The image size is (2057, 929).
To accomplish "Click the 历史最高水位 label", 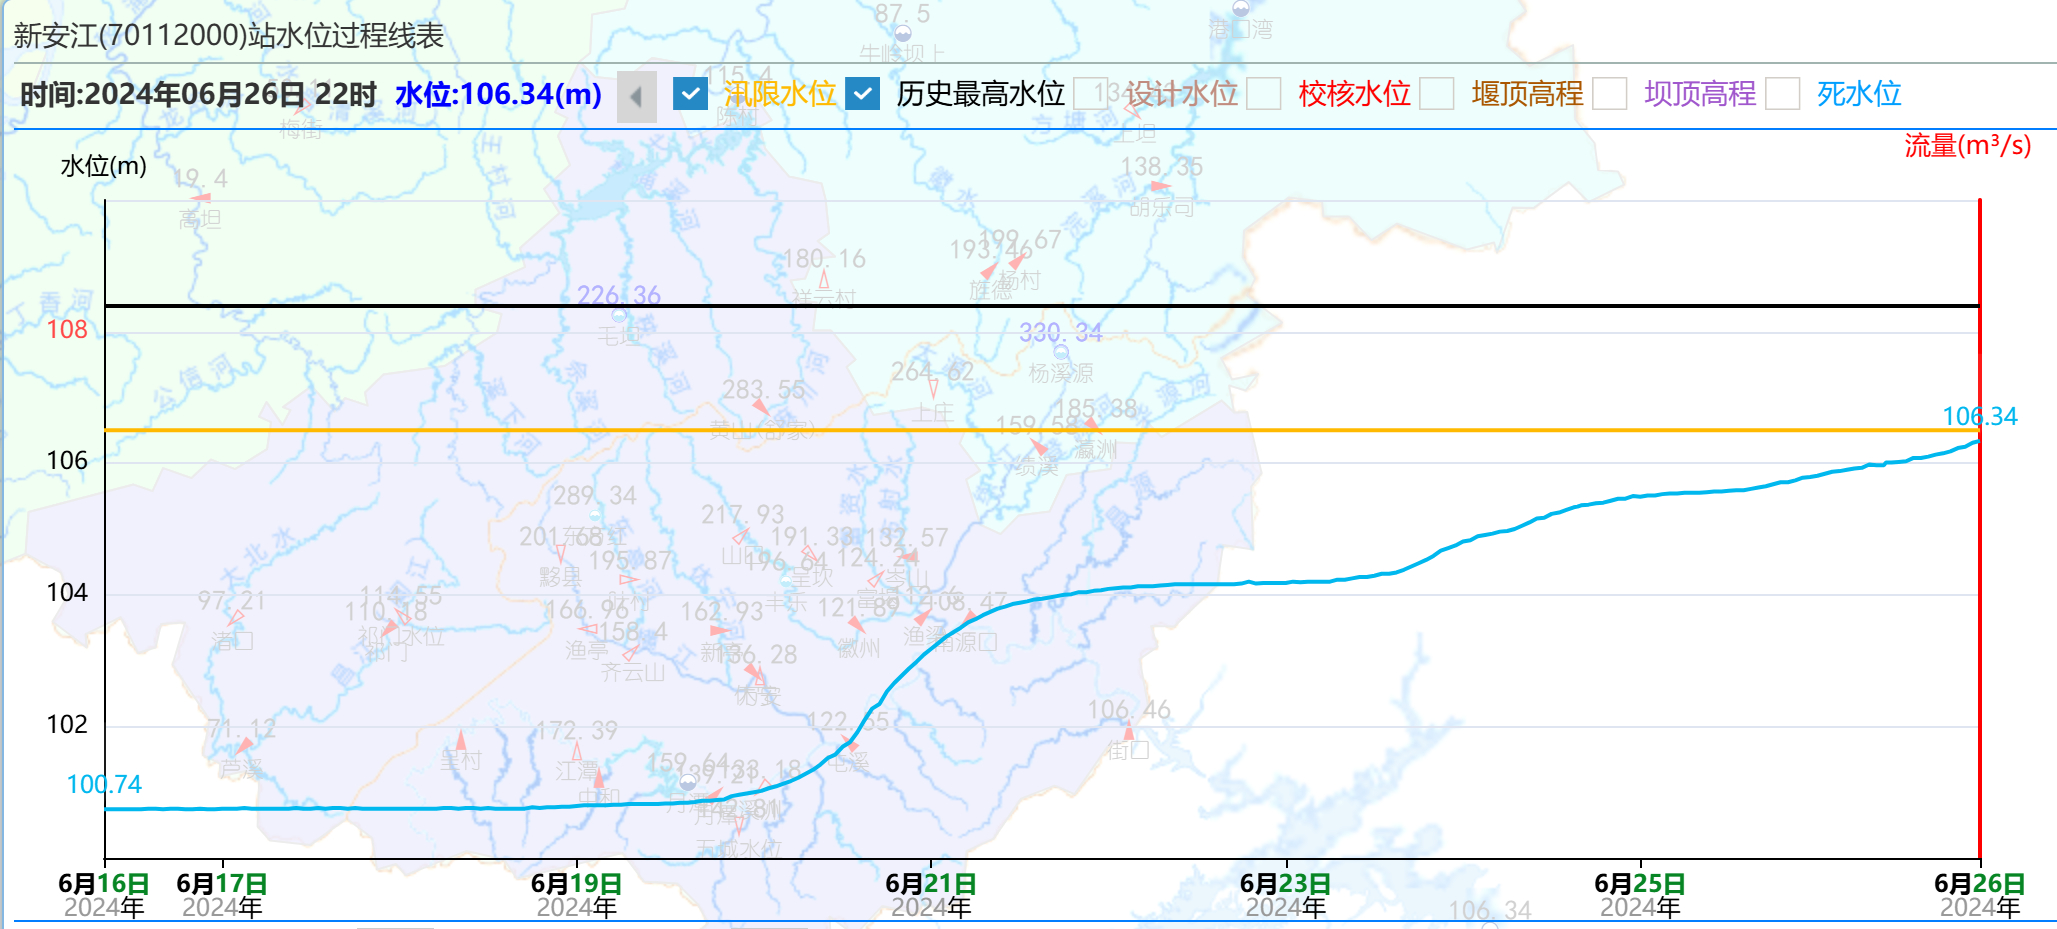I will (x=981, y=94).
